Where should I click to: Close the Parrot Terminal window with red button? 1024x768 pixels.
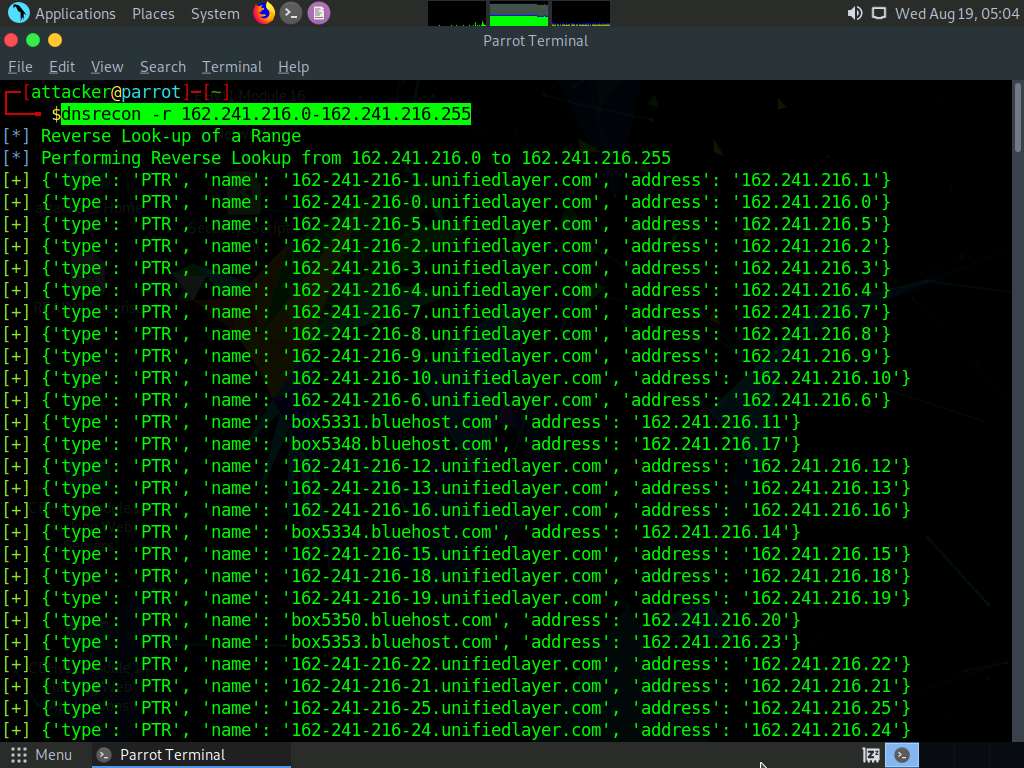(x=11, y=40)
